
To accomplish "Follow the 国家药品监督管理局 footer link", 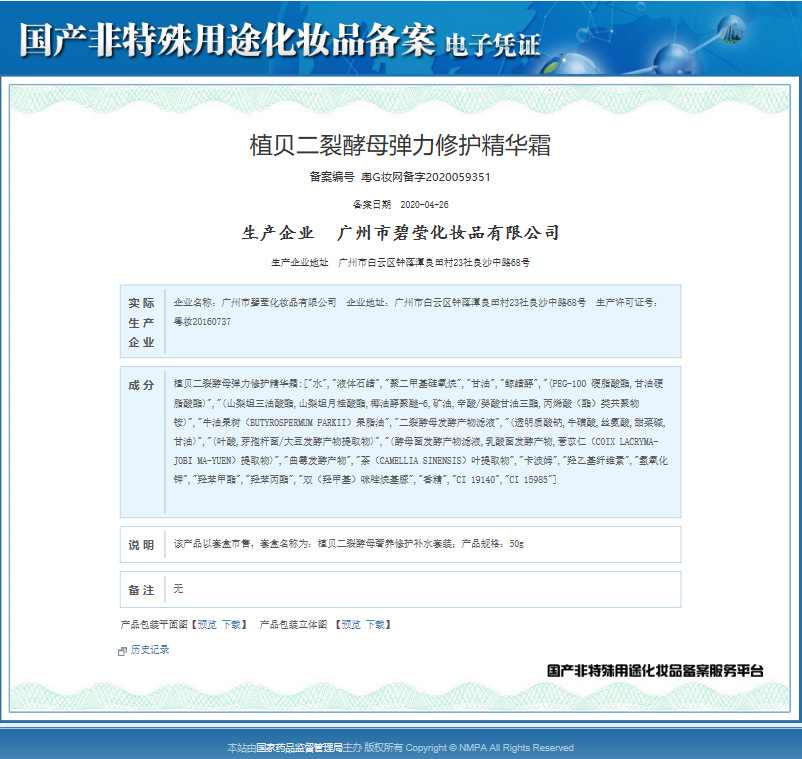I will click(x=299, y=748).
